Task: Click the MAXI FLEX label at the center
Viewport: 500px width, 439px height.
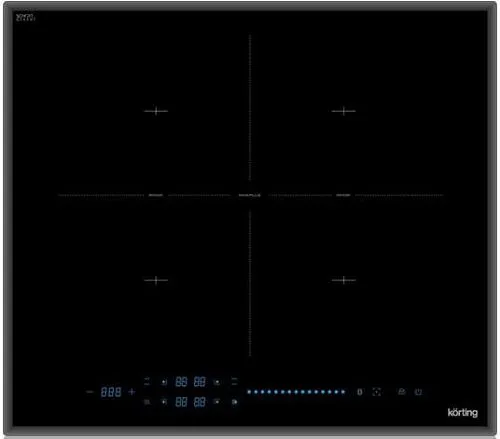Action: 250,195
